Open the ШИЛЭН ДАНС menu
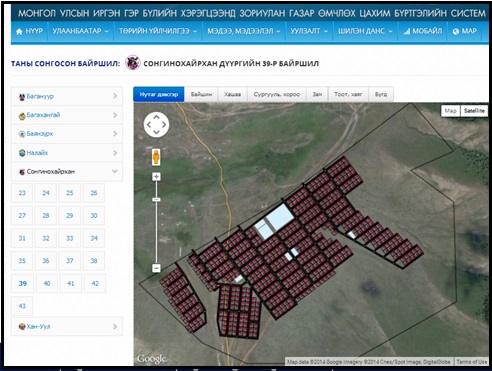492x371 pixels. pos(365,31)
